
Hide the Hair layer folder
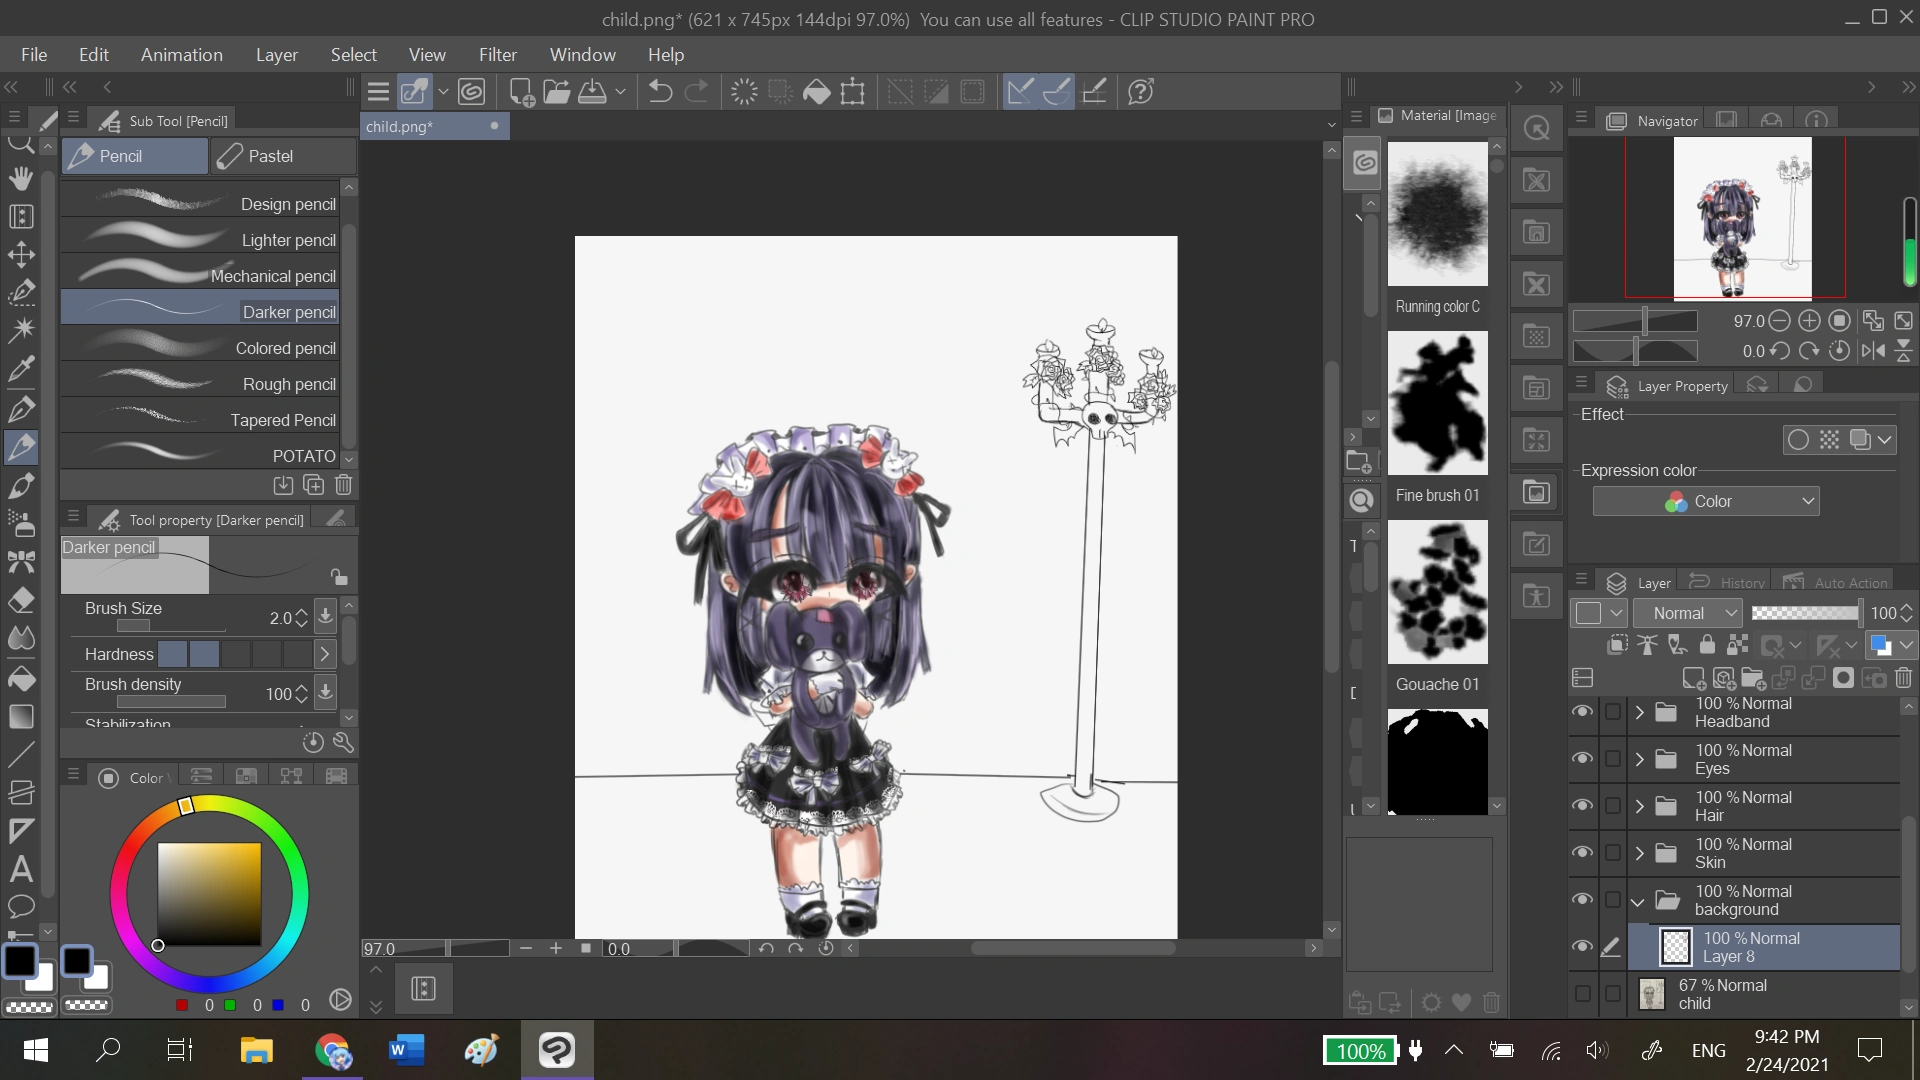click(1583, 806)
